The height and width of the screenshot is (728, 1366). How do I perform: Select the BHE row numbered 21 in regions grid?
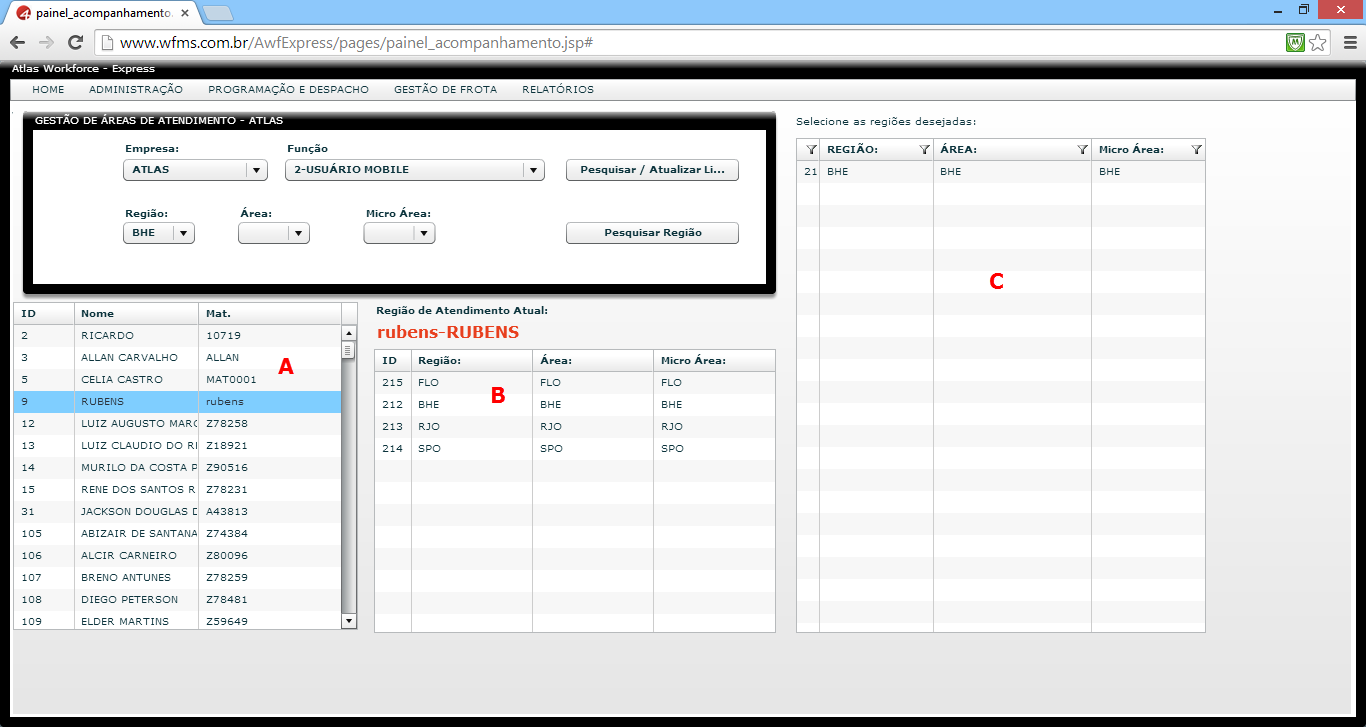click(1001, 172)
